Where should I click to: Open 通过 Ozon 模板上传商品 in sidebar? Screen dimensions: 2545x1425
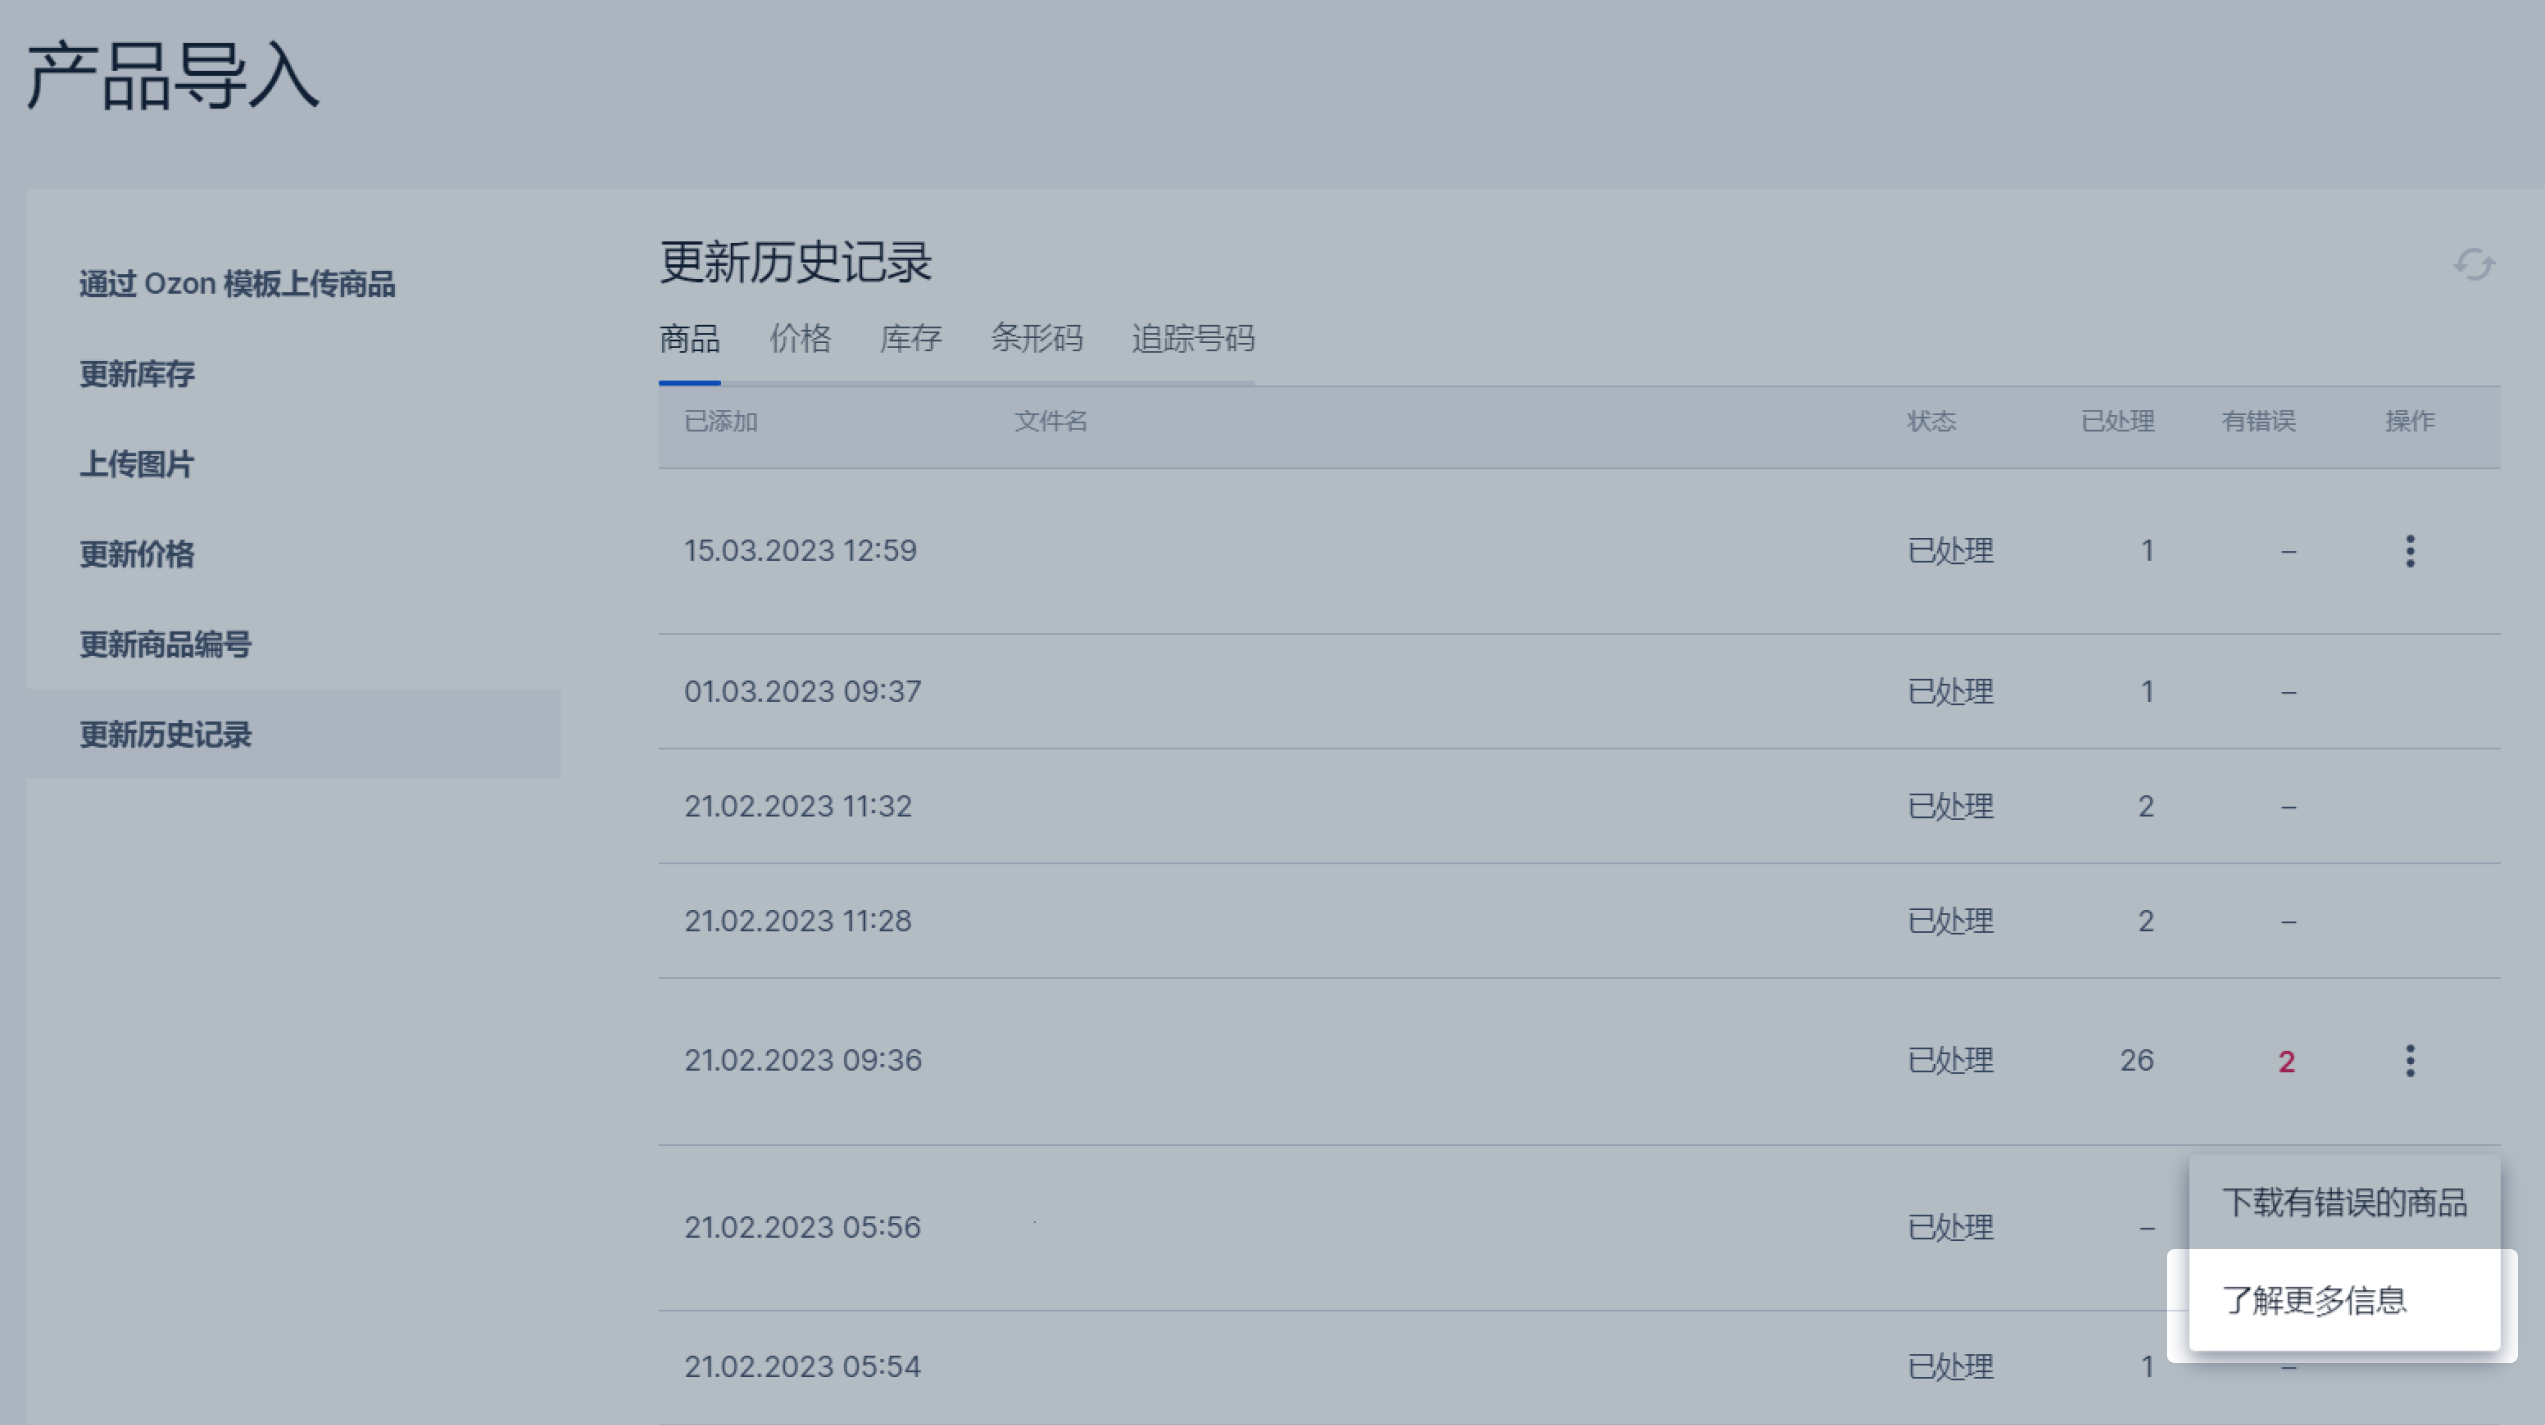tap(238, 284)
